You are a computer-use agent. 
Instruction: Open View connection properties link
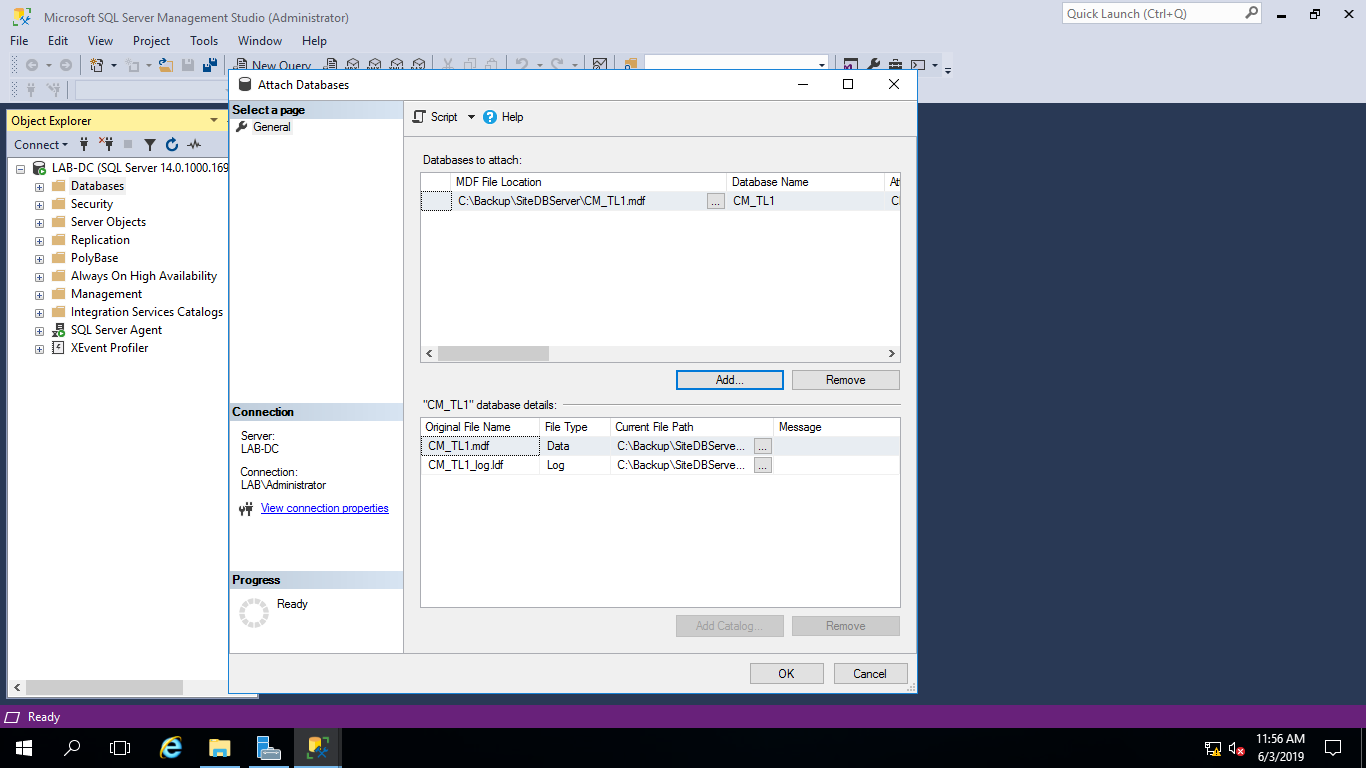pos(325,508)
